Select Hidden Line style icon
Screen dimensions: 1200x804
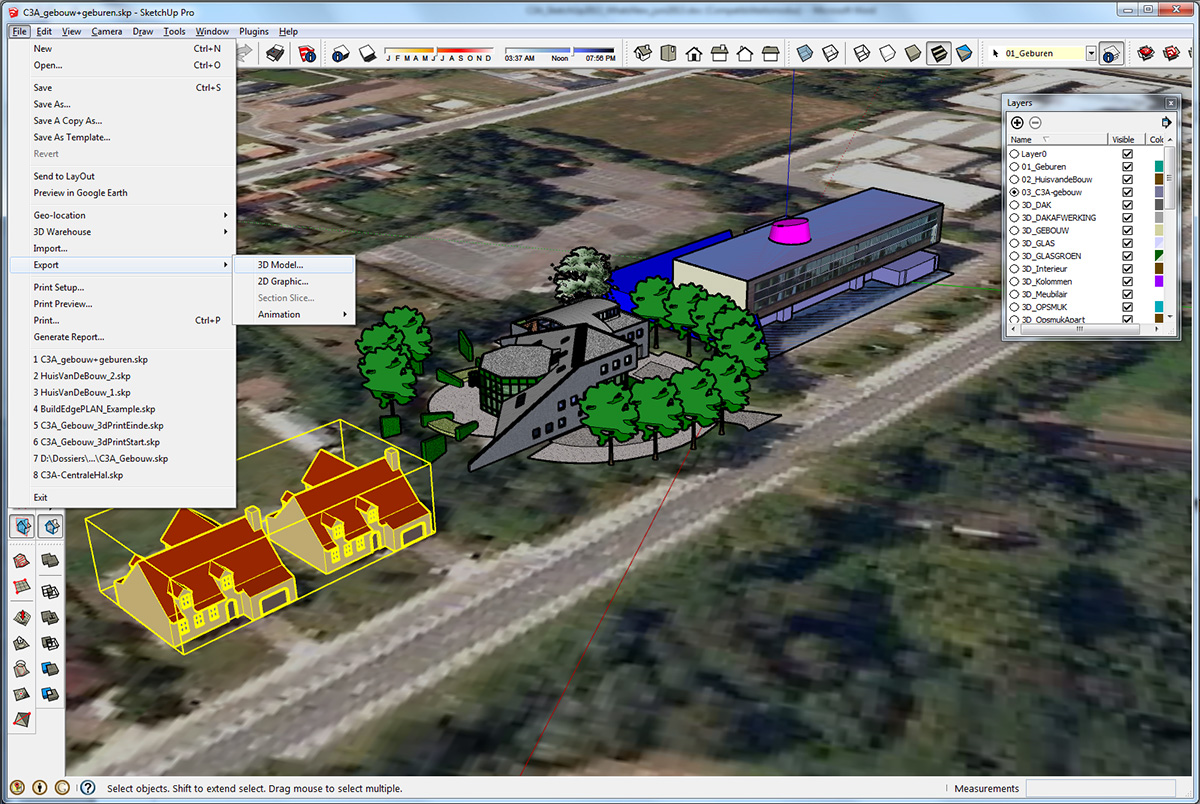point(886,53)
